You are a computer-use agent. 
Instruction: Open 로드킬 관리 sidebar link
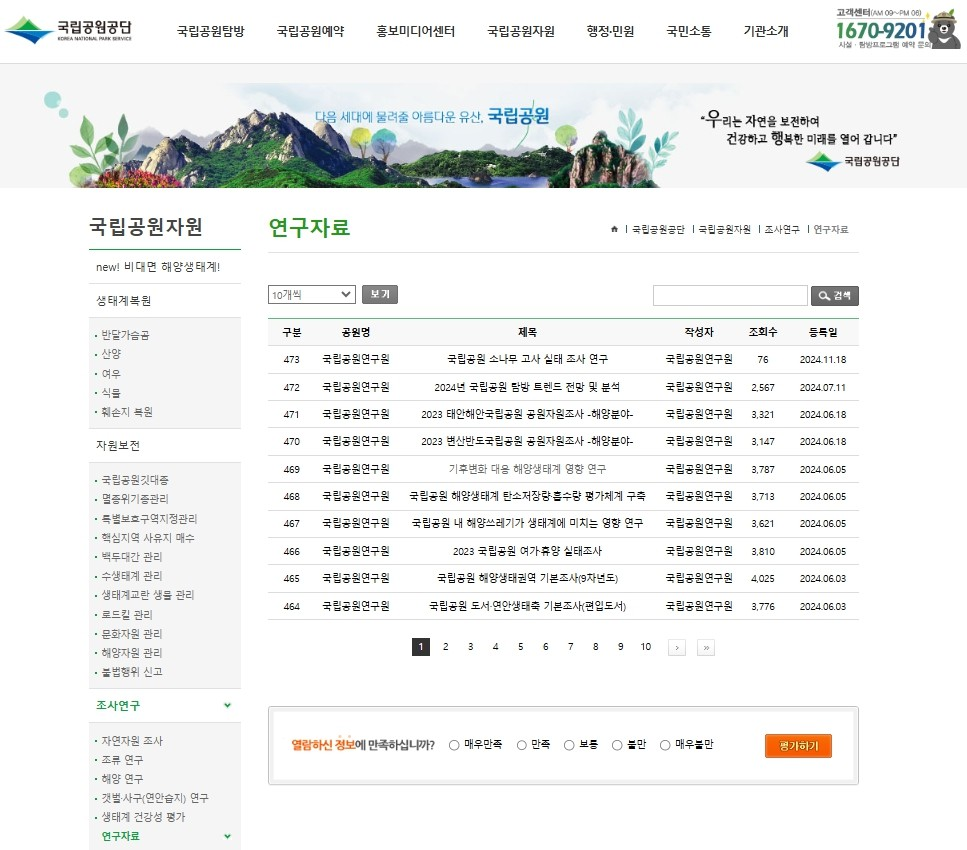coord(127,615)
